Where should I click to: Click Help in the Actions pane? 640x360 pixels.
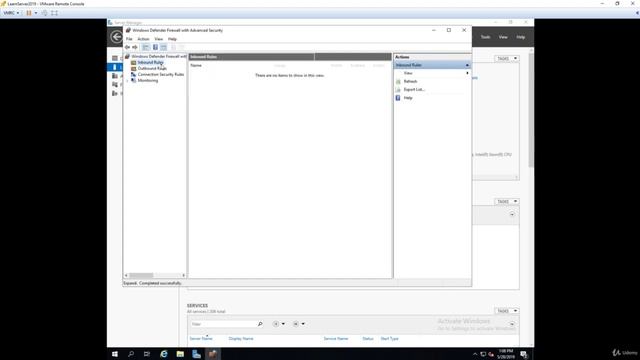(408, 98)
